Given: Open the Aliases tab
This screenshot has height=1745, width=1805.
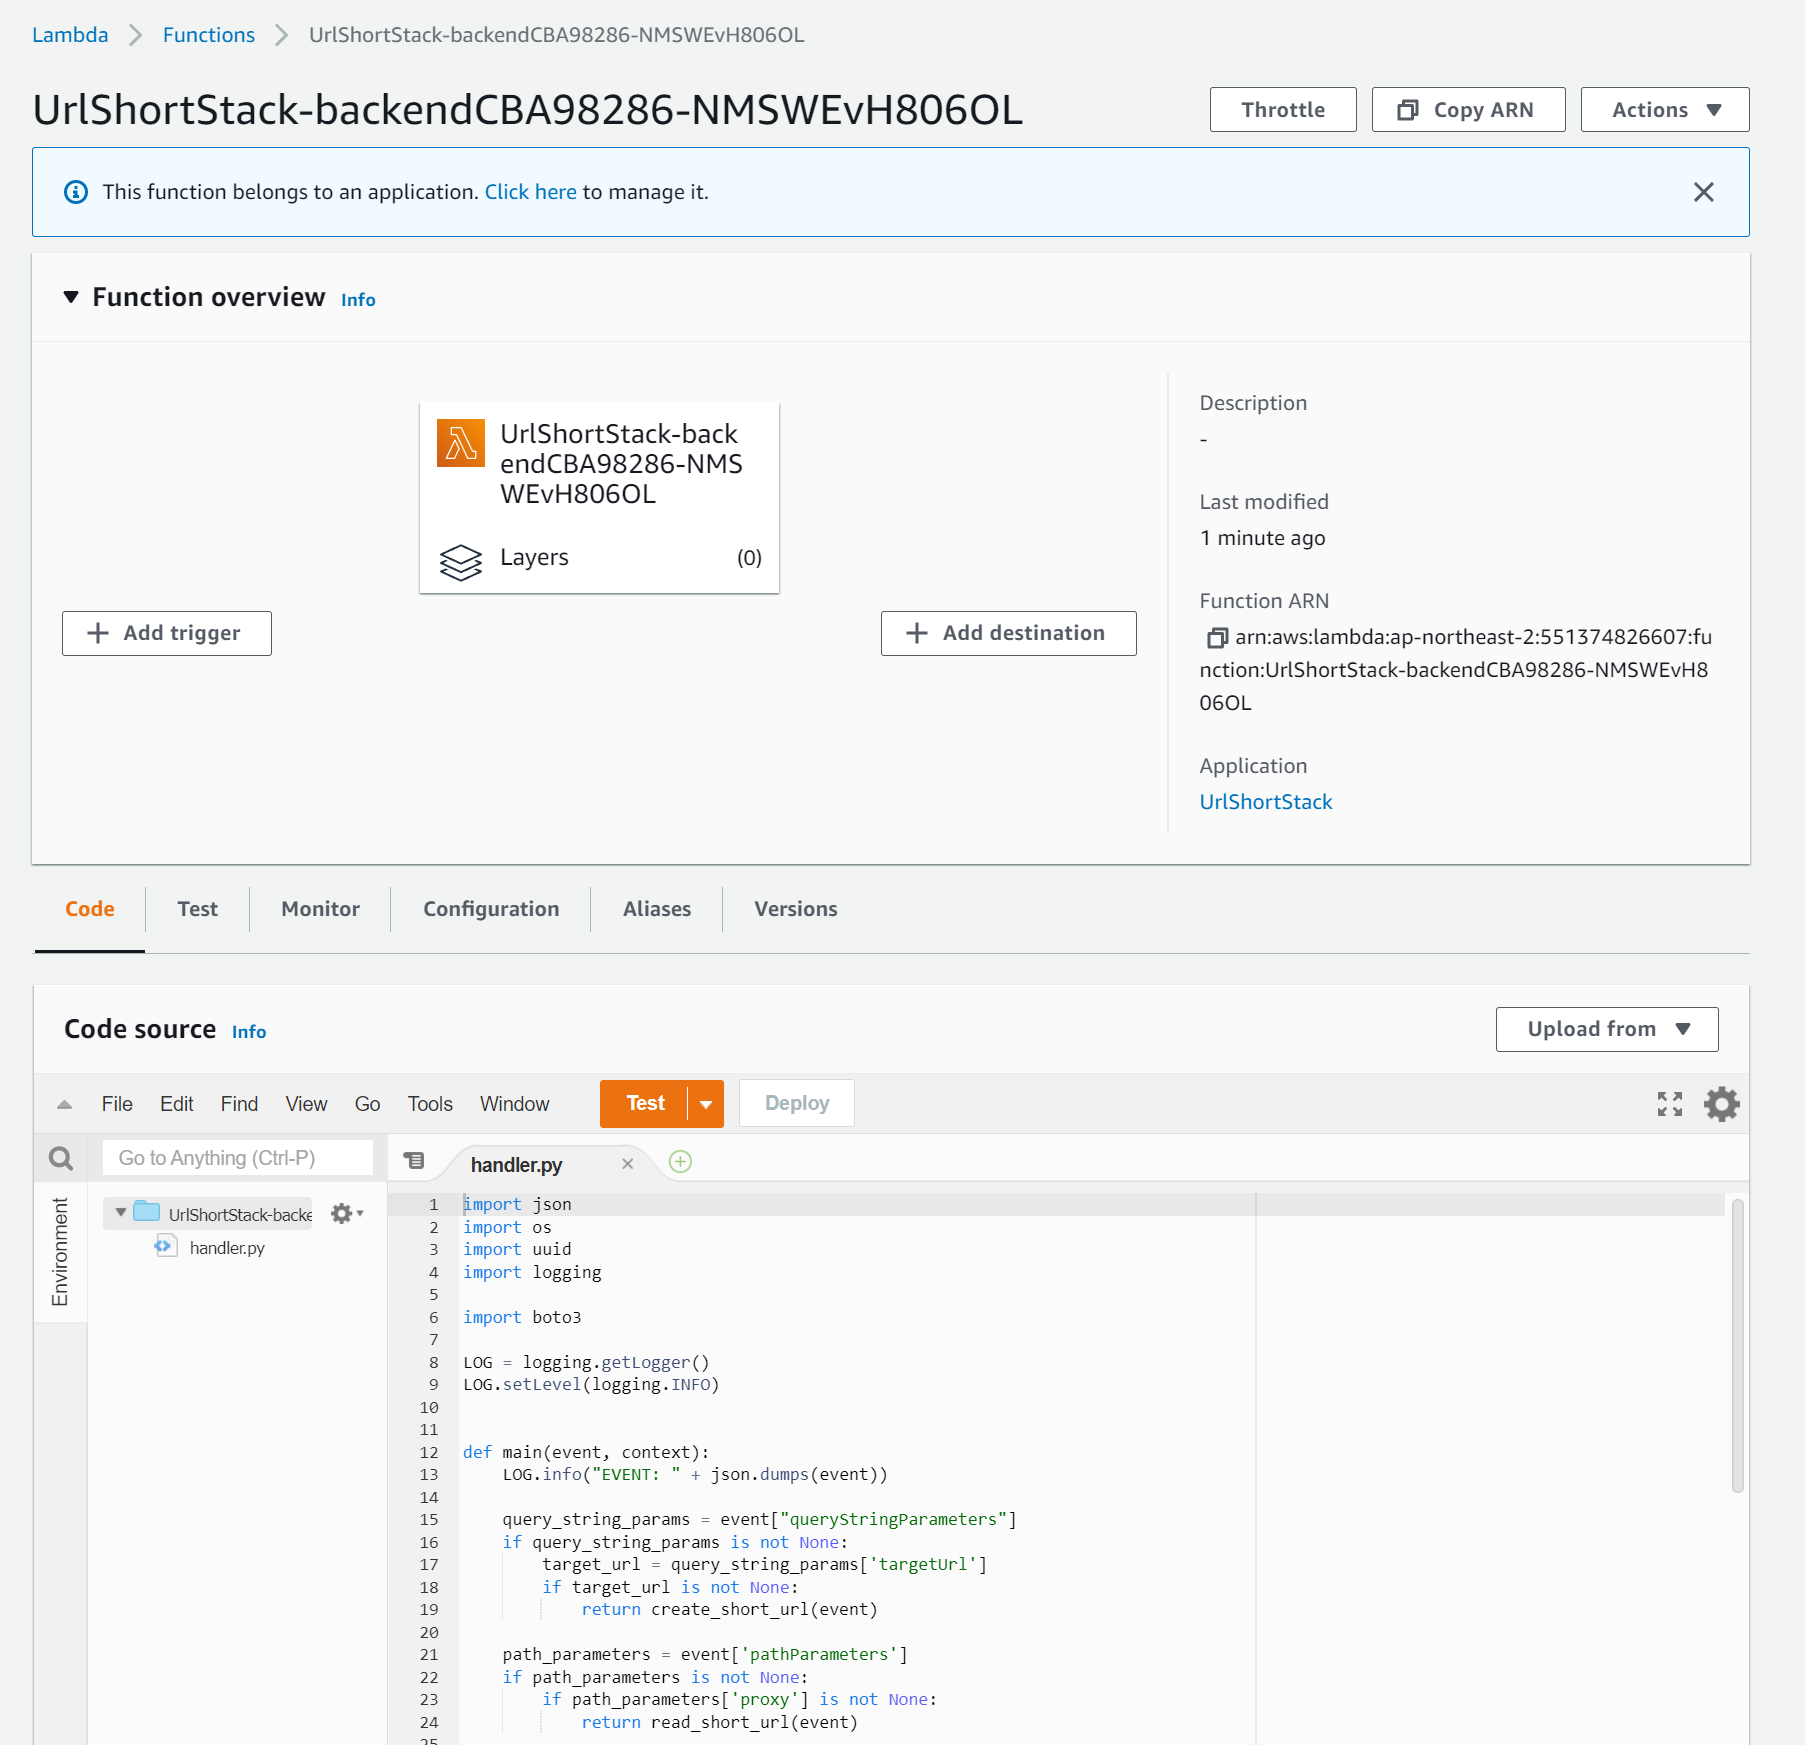Looking at the screenshot, I should pos(657,909).
